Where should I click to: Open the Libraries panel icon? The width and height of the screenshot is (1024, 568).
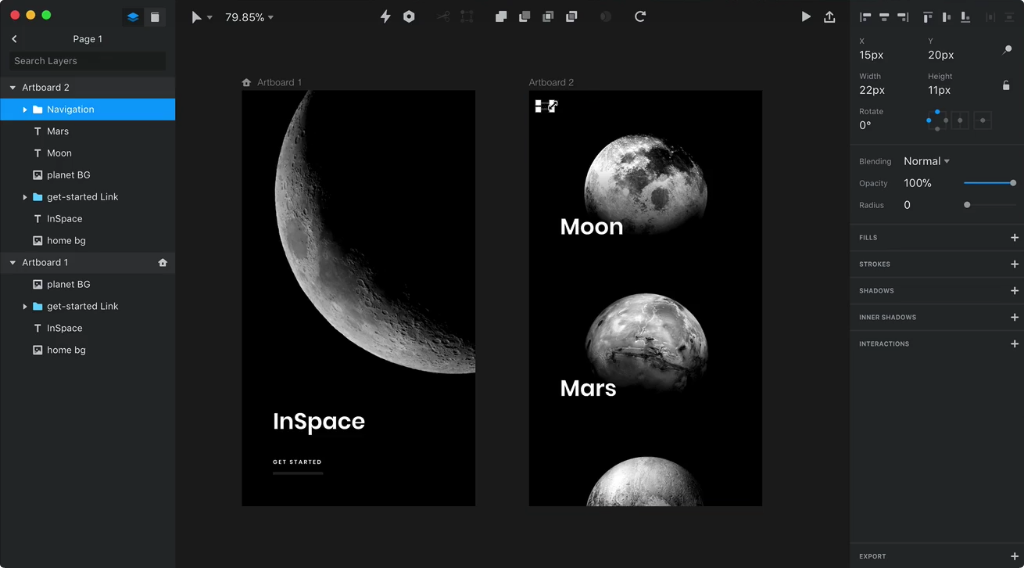[x=155, y=17]
